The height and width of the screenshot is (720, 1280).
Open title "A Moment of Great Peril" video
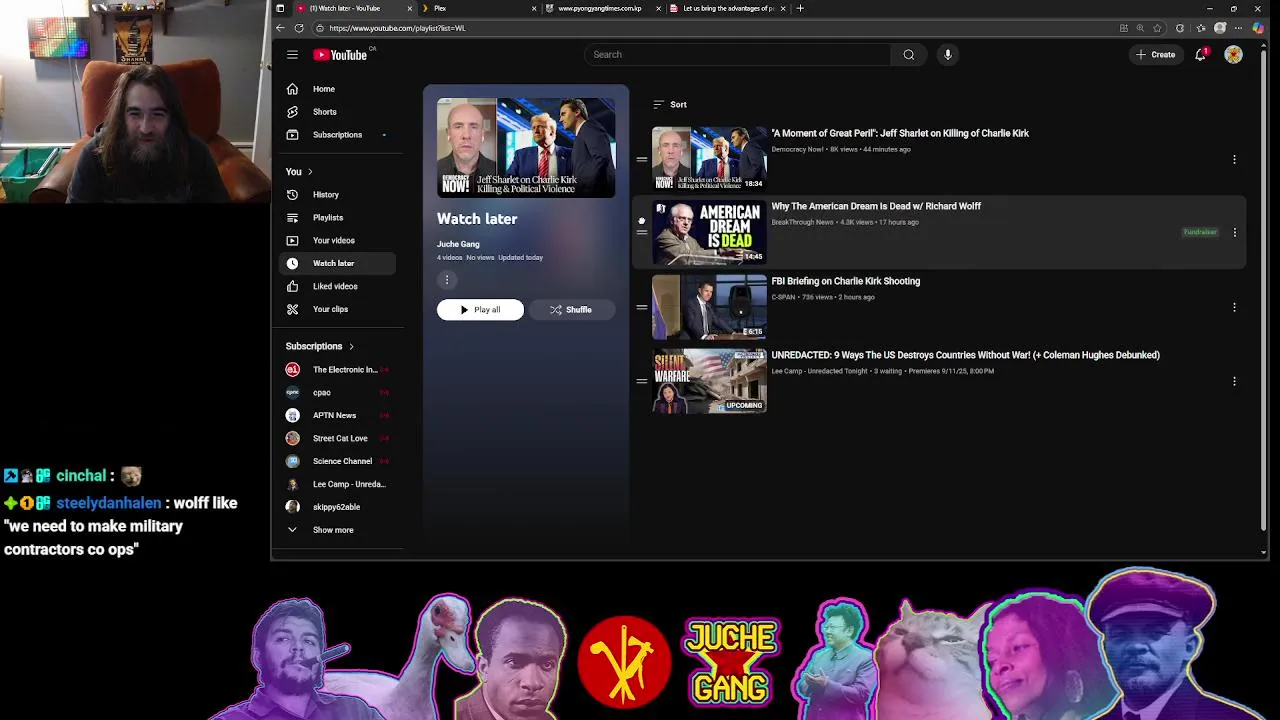pyautogui.click(x=900, y=133)
